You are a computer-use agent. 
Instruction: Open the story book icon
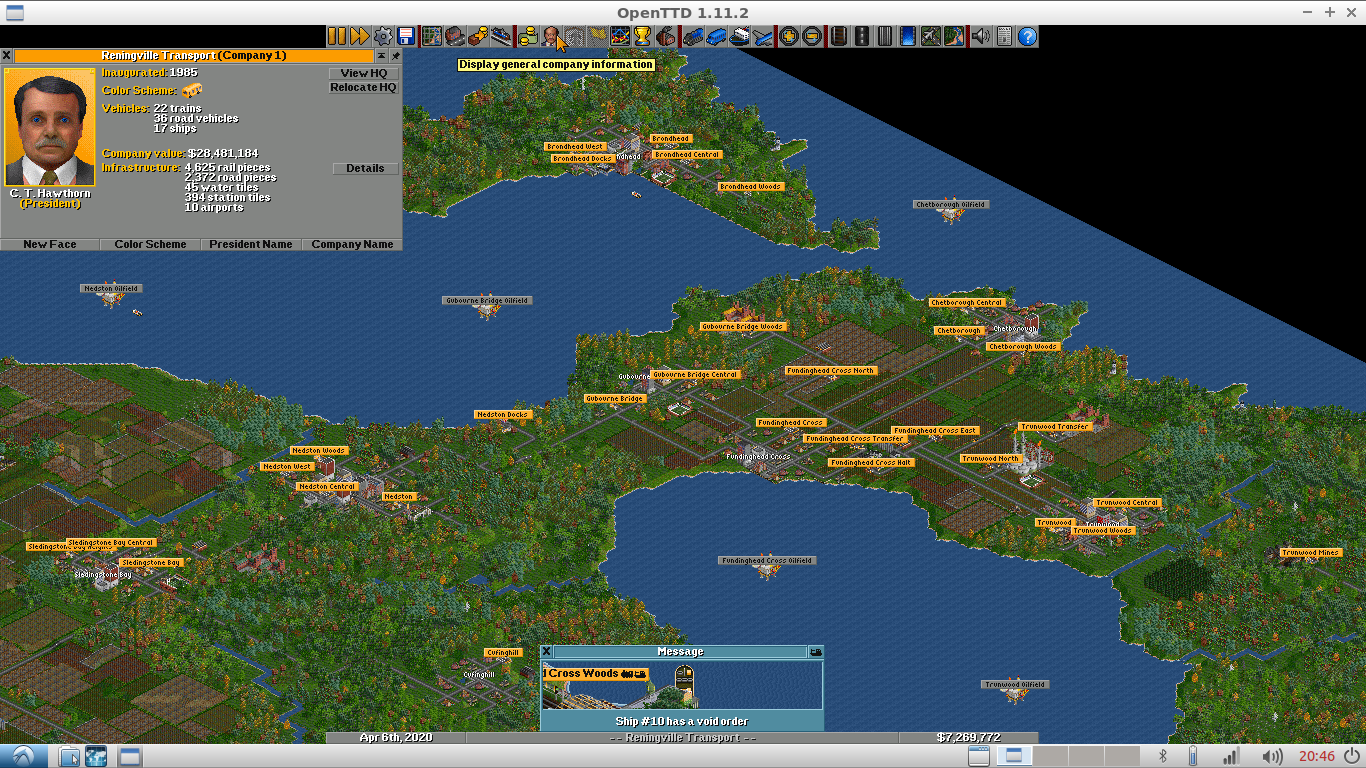pos(574,36)
